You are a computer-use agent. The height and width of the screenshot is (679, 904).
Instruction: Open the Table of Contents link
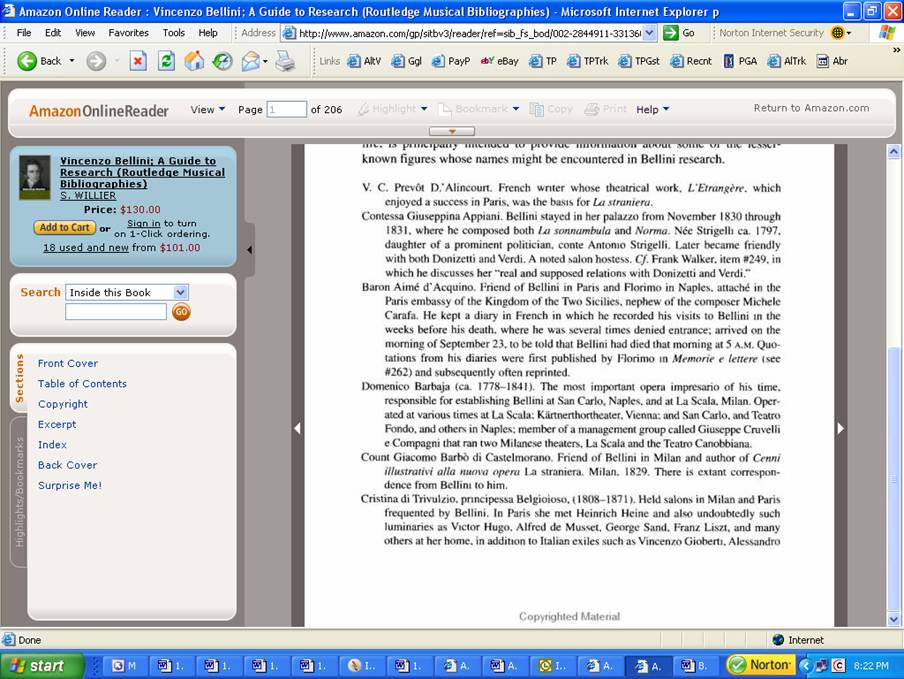(82, 384)
